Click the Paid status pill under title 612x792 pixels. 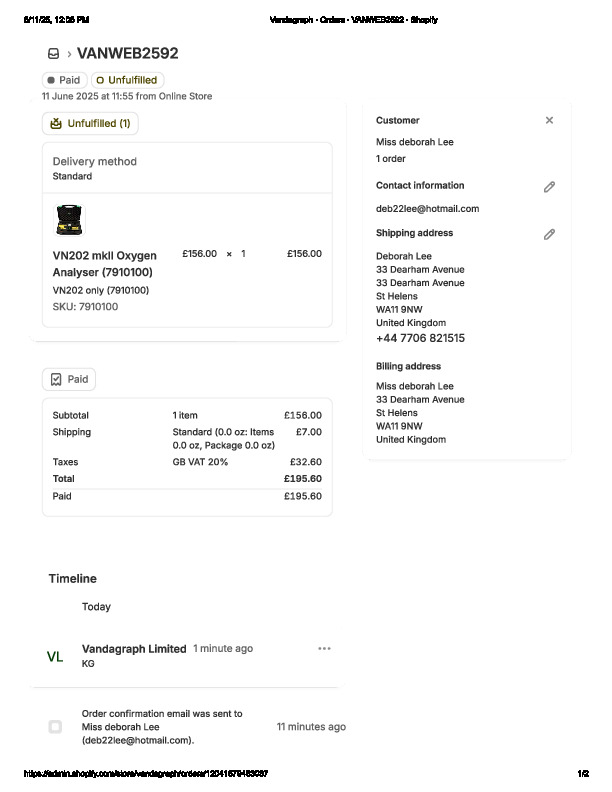63,80
